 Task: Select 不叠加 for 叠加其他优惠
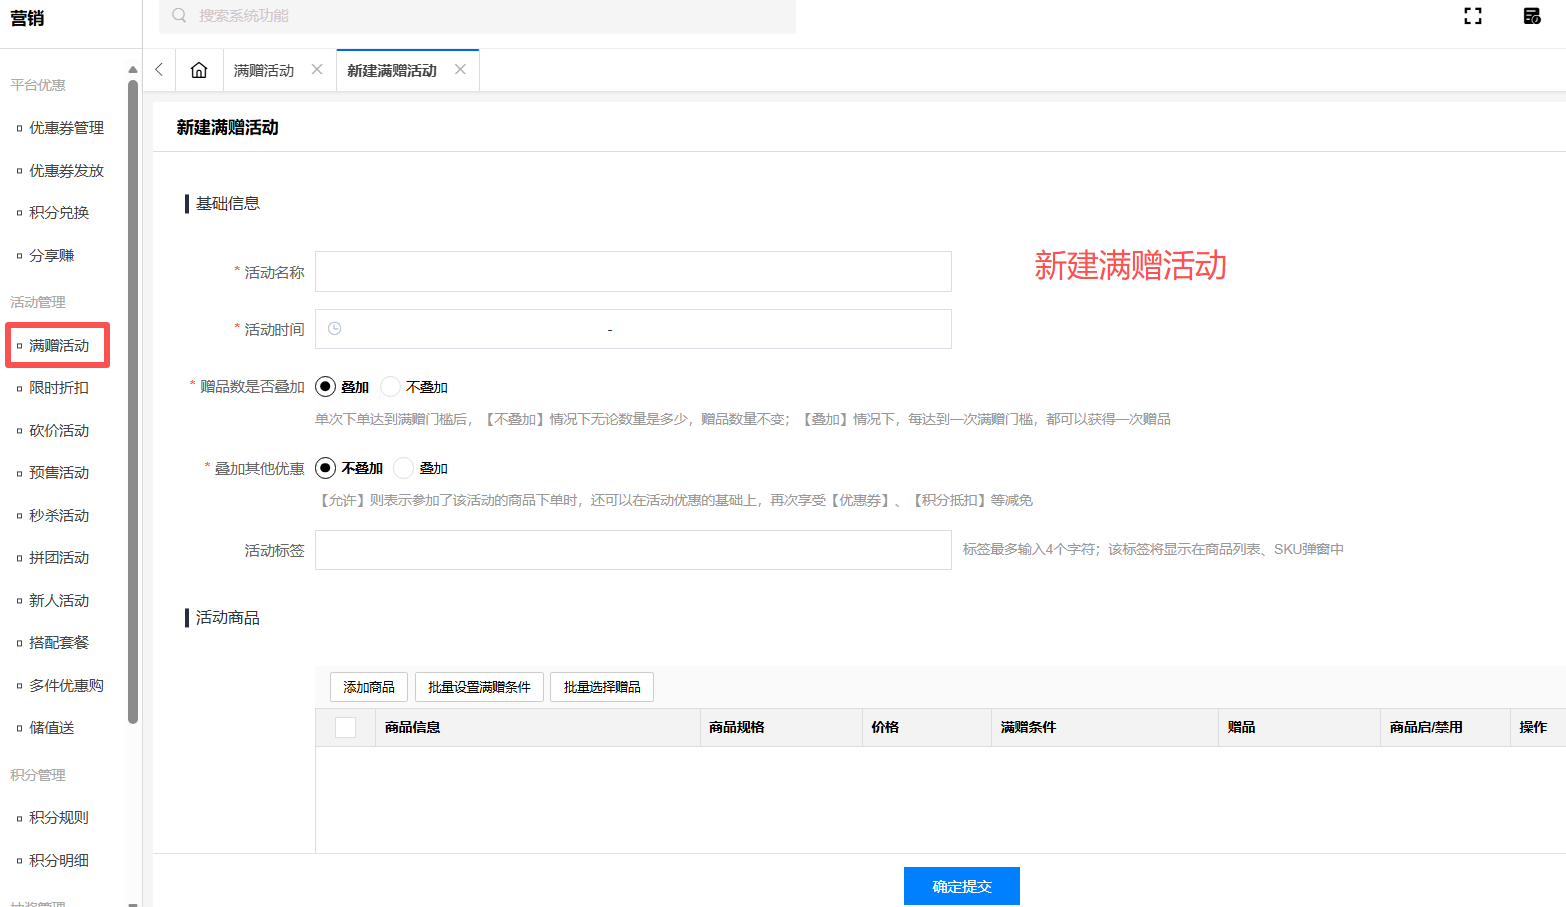(x=349, y=467)
